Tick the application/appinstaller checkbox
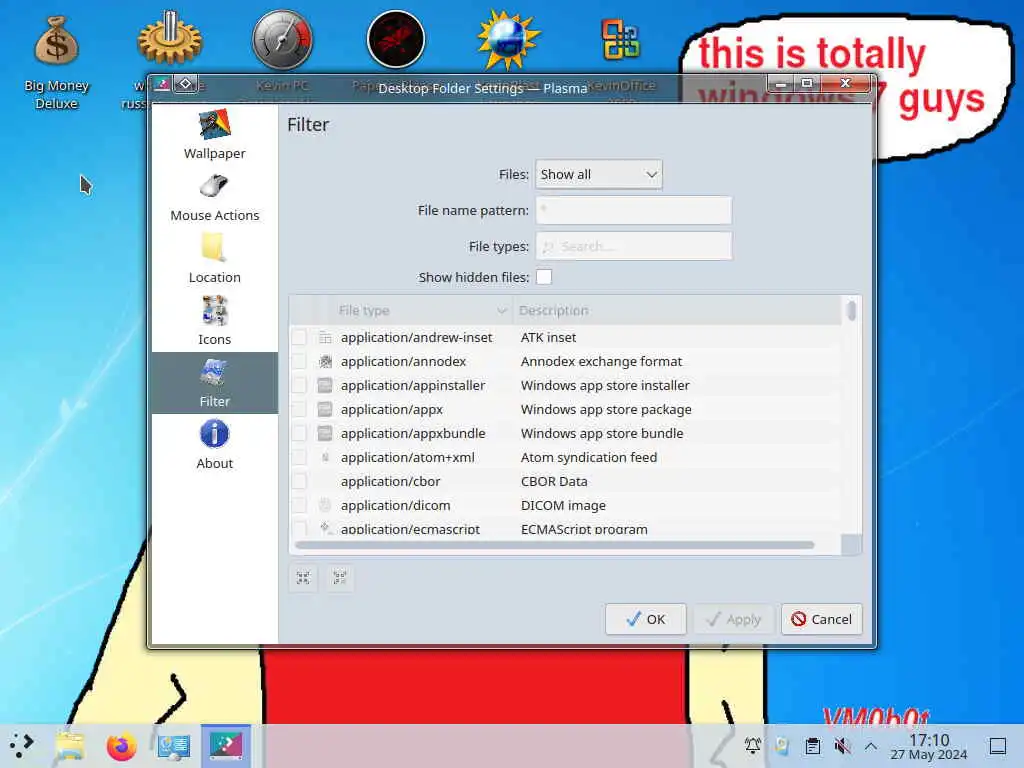This screenshot has height=768, width=1024. click(299, 385)
